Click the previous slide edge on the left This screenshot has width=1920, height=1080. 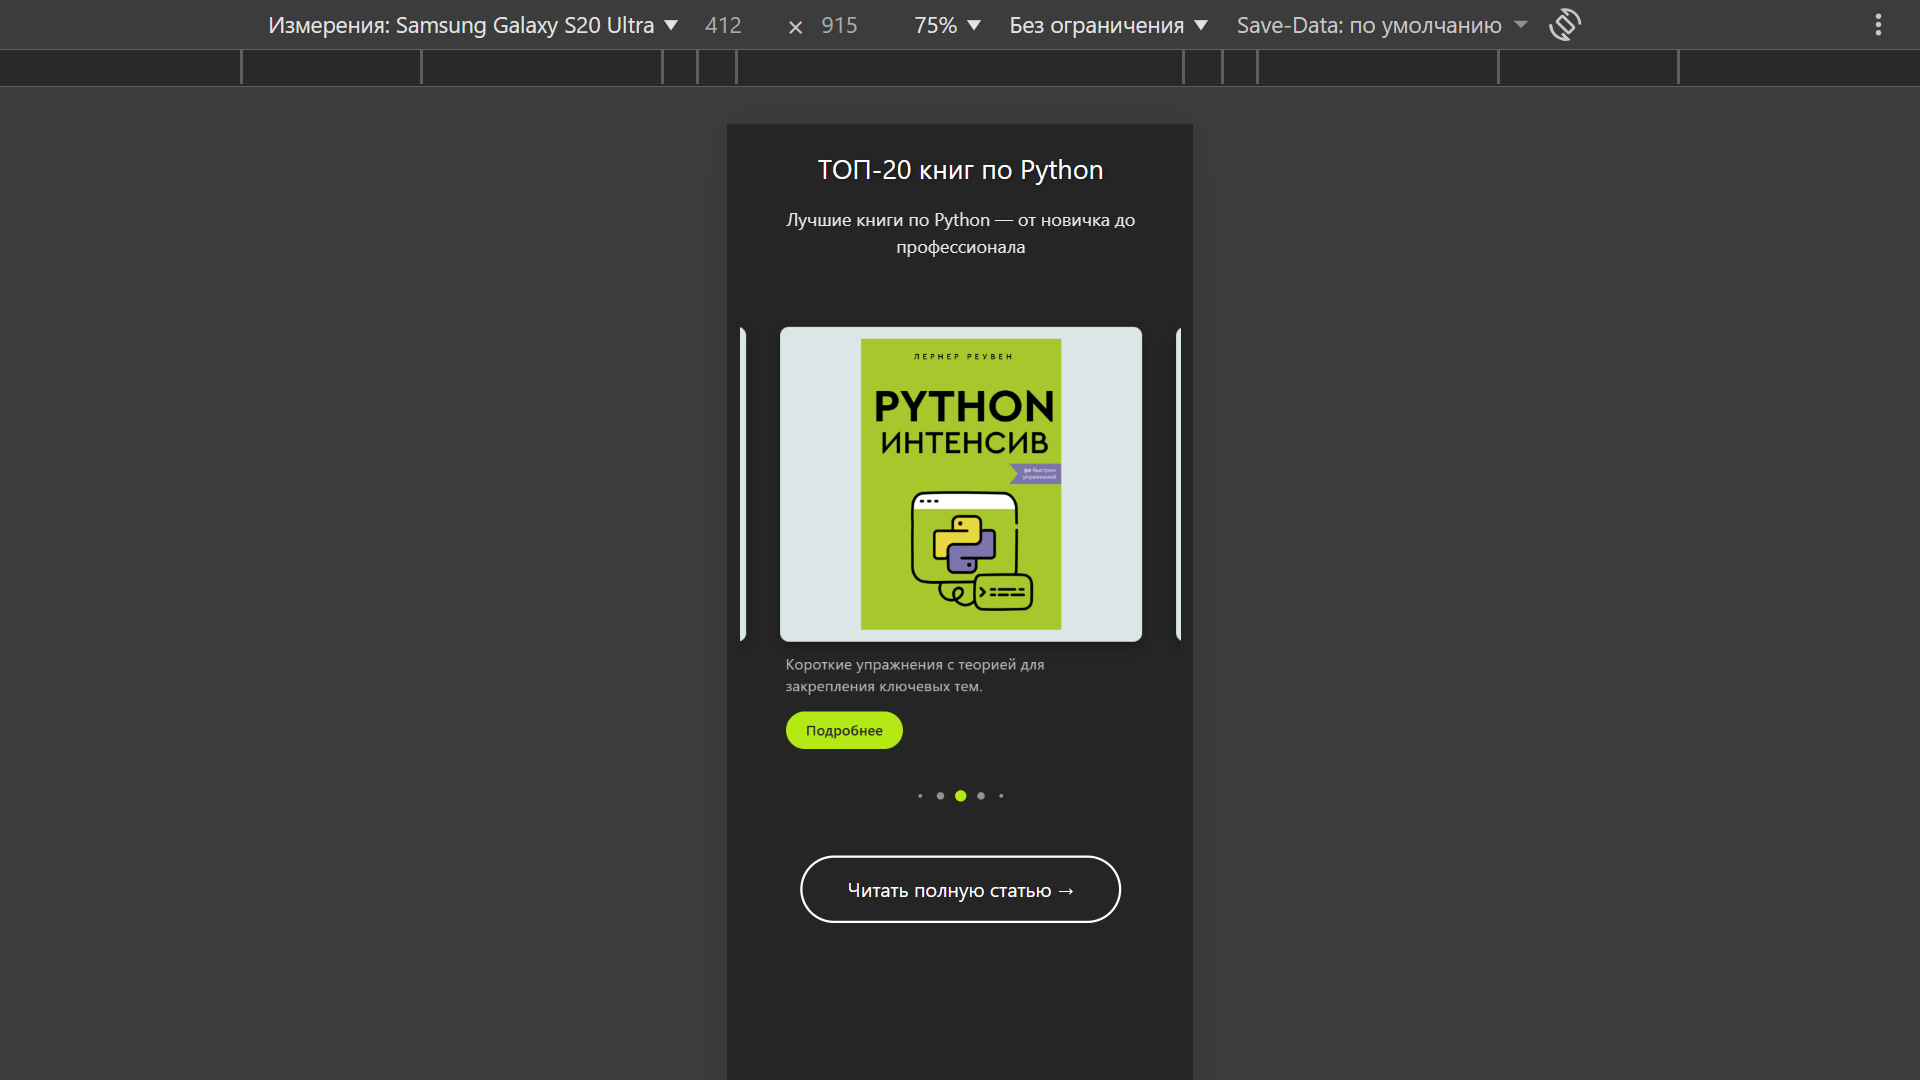coord(743,484)
